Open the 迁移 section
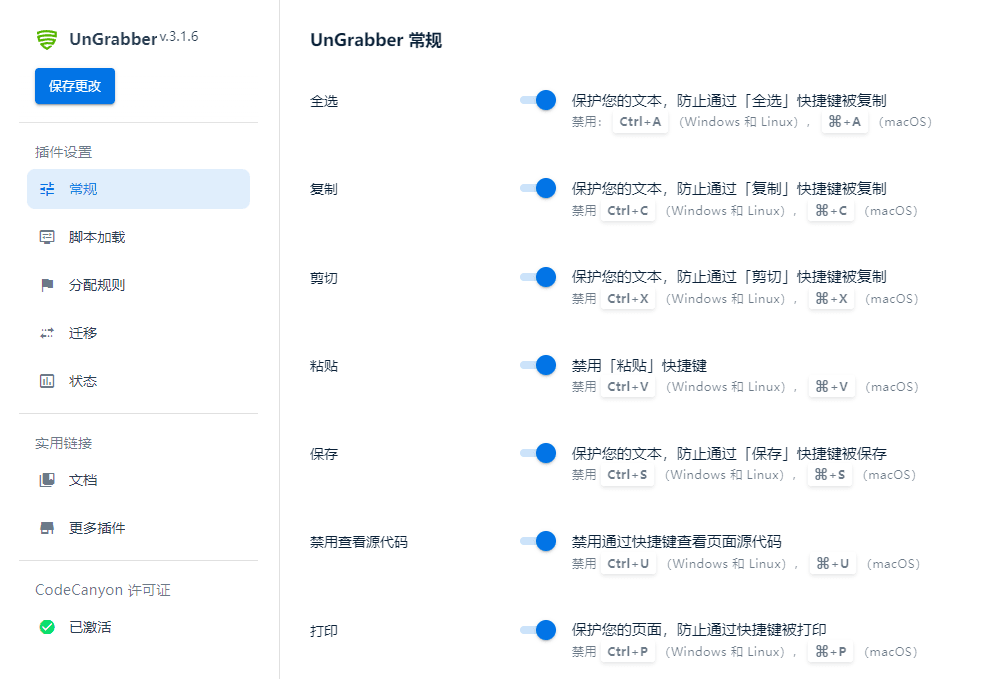 click(x=138, y=333)
